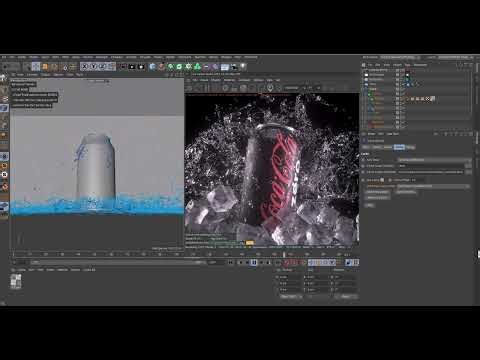
Task: Open the lower dropdown in Attribute Manager
Action: point(434,186)
